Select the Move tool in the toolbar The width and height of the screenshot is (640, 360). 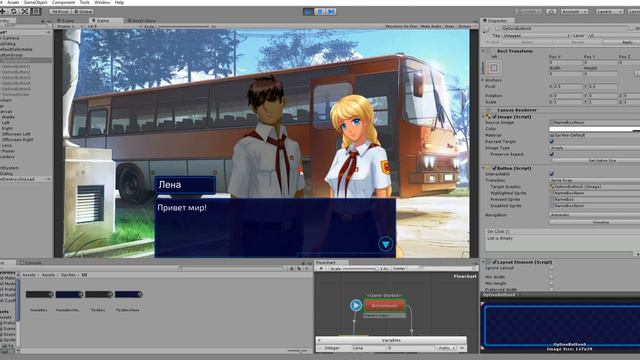tap(3, 11)
